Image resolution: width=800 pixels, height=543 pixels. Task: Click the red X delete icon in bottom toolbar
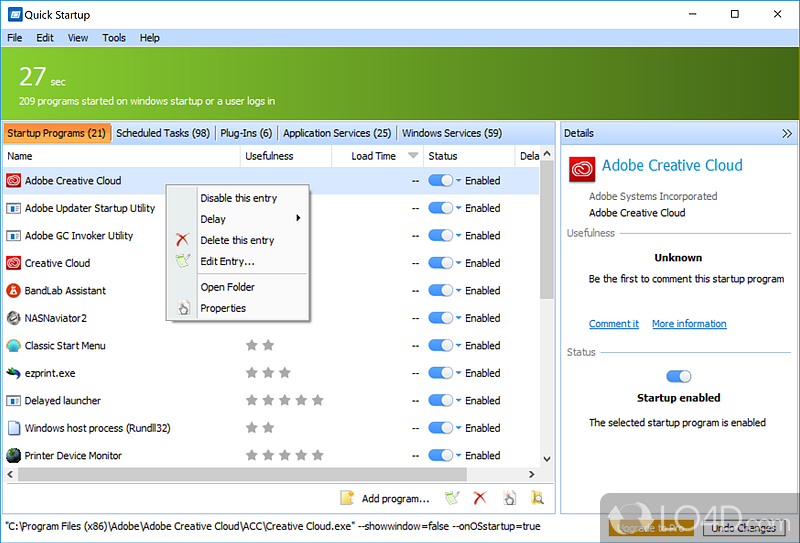(479, 498)
